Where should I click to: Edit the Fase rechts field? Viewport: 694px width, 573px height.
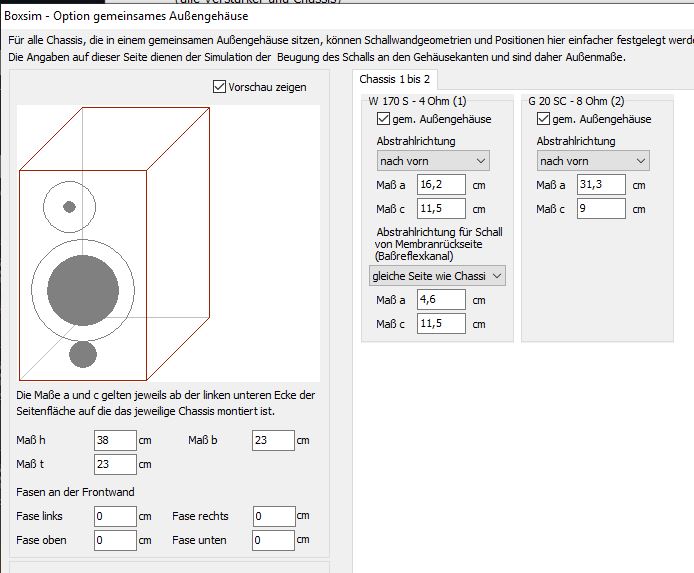point(274,516)
